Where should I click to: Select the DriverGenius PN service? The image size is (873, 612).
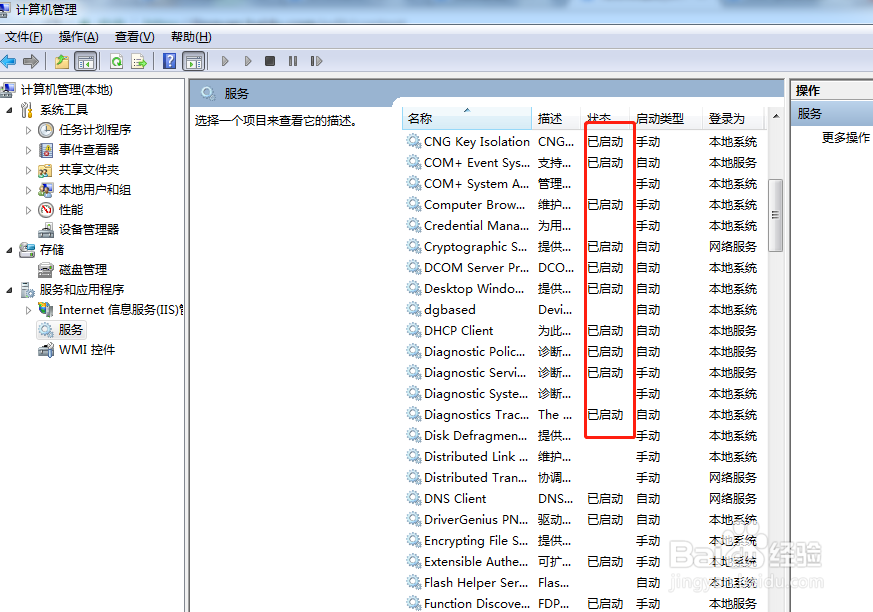(584, 520)
